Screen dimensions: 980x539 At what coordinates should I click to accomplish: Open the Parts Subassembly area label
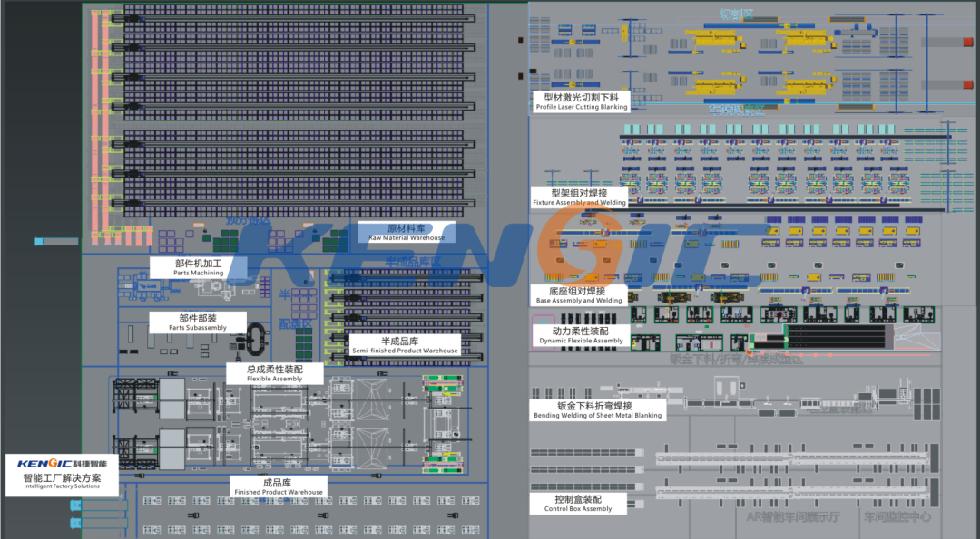point(198,322)
